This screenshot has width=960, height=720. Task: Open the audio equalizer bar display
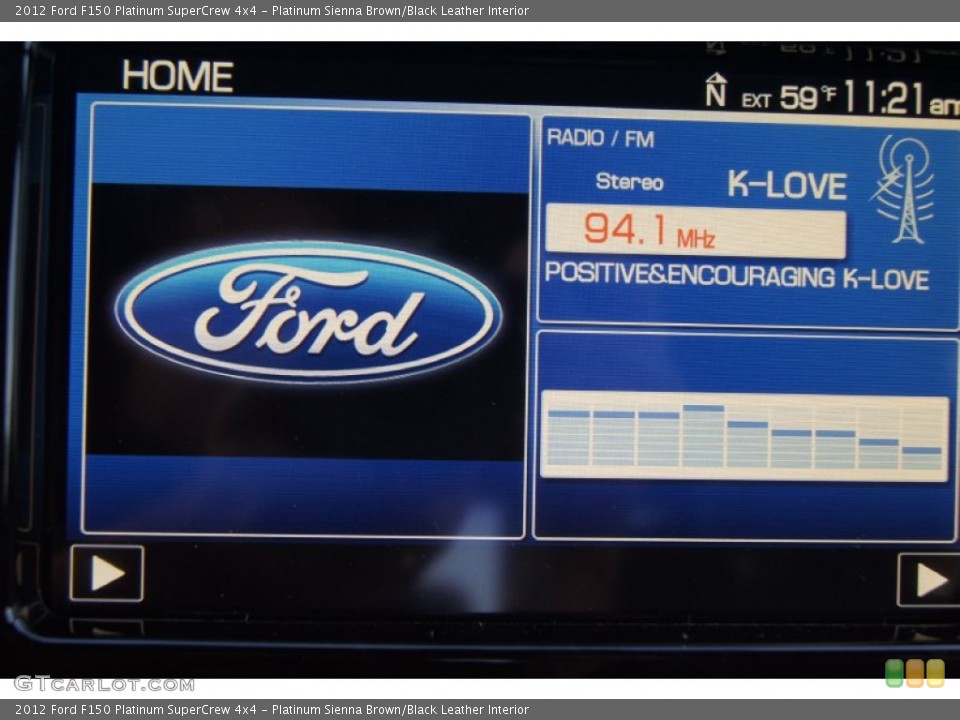pos(744,436)
